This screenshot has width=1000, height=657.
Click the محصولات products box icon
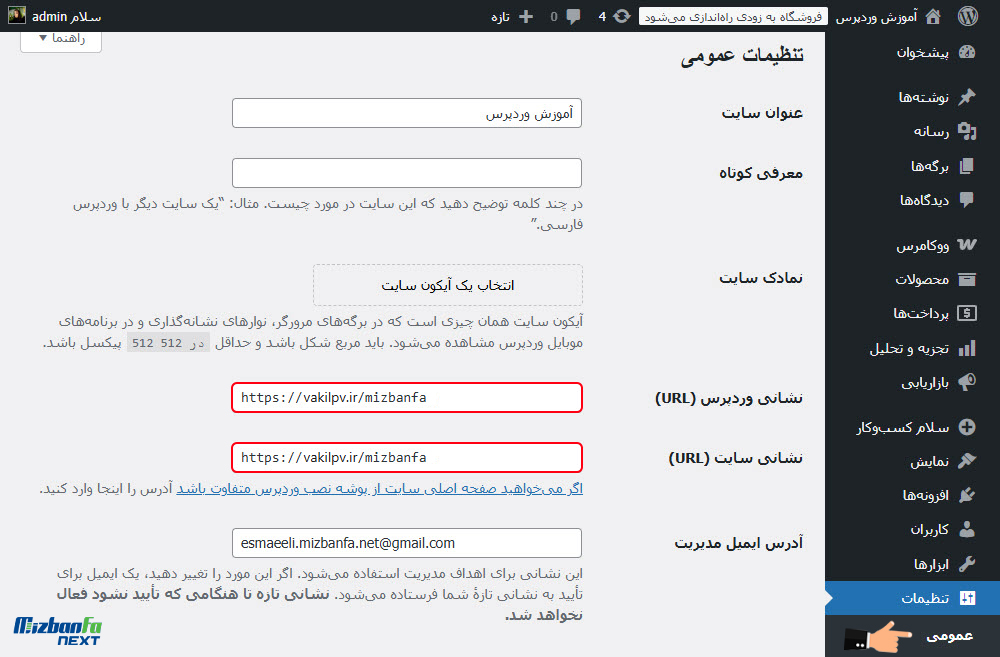[x=966, y=279]
